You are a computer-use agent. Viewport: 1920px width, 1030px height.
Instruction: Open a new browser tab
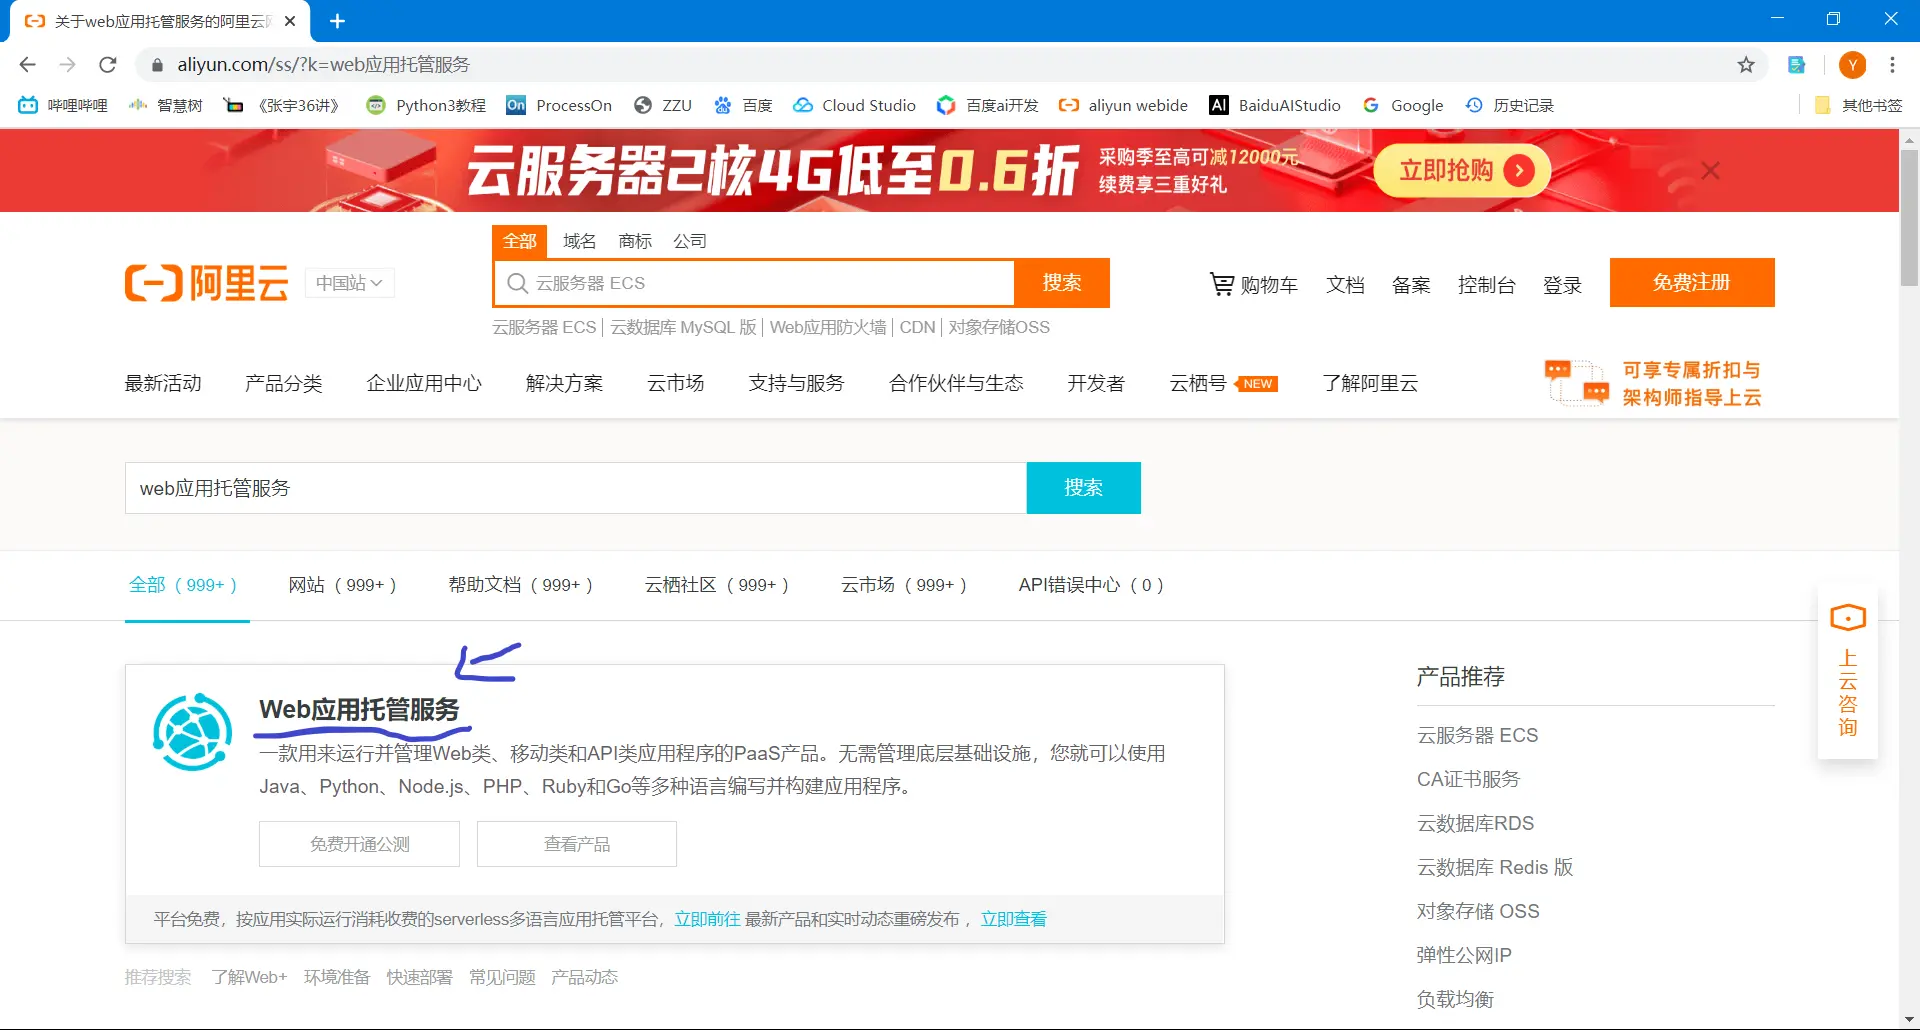tap(337, 21)
